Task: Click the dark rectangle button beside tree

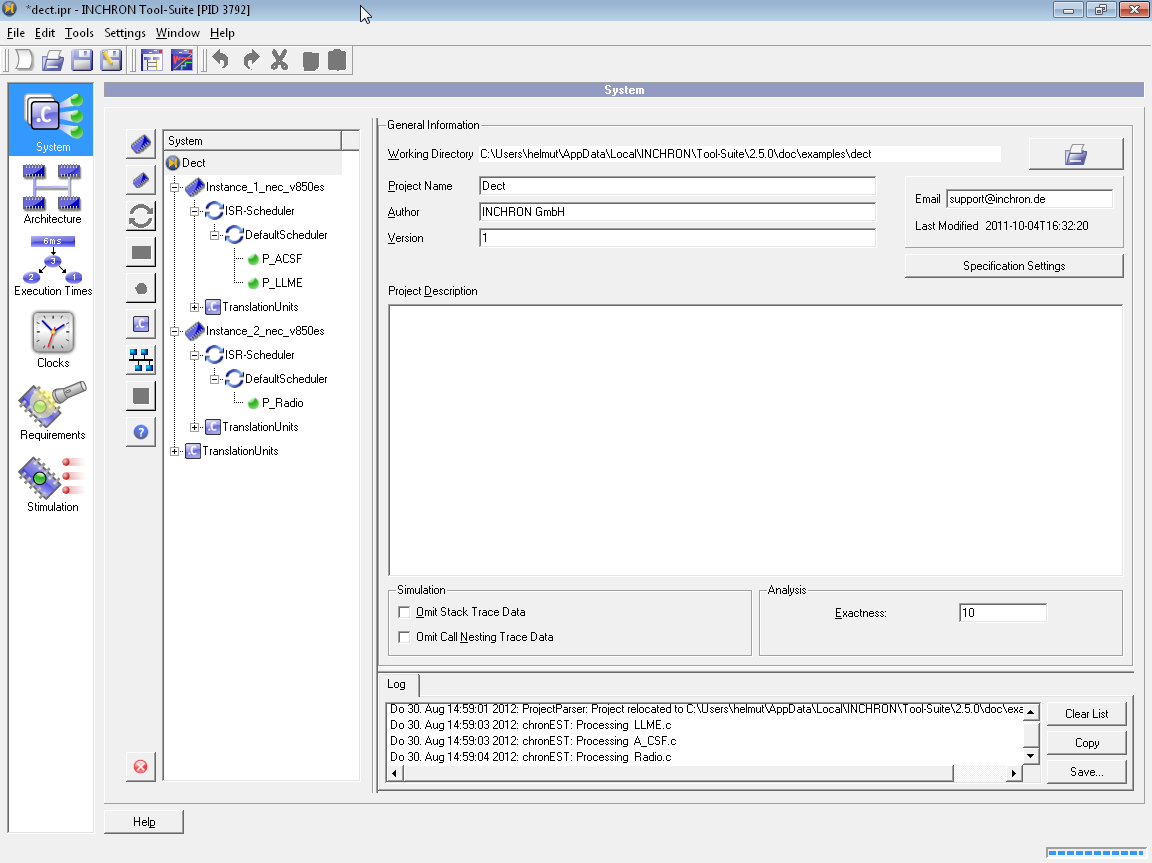Action: (x=141, y=252)
